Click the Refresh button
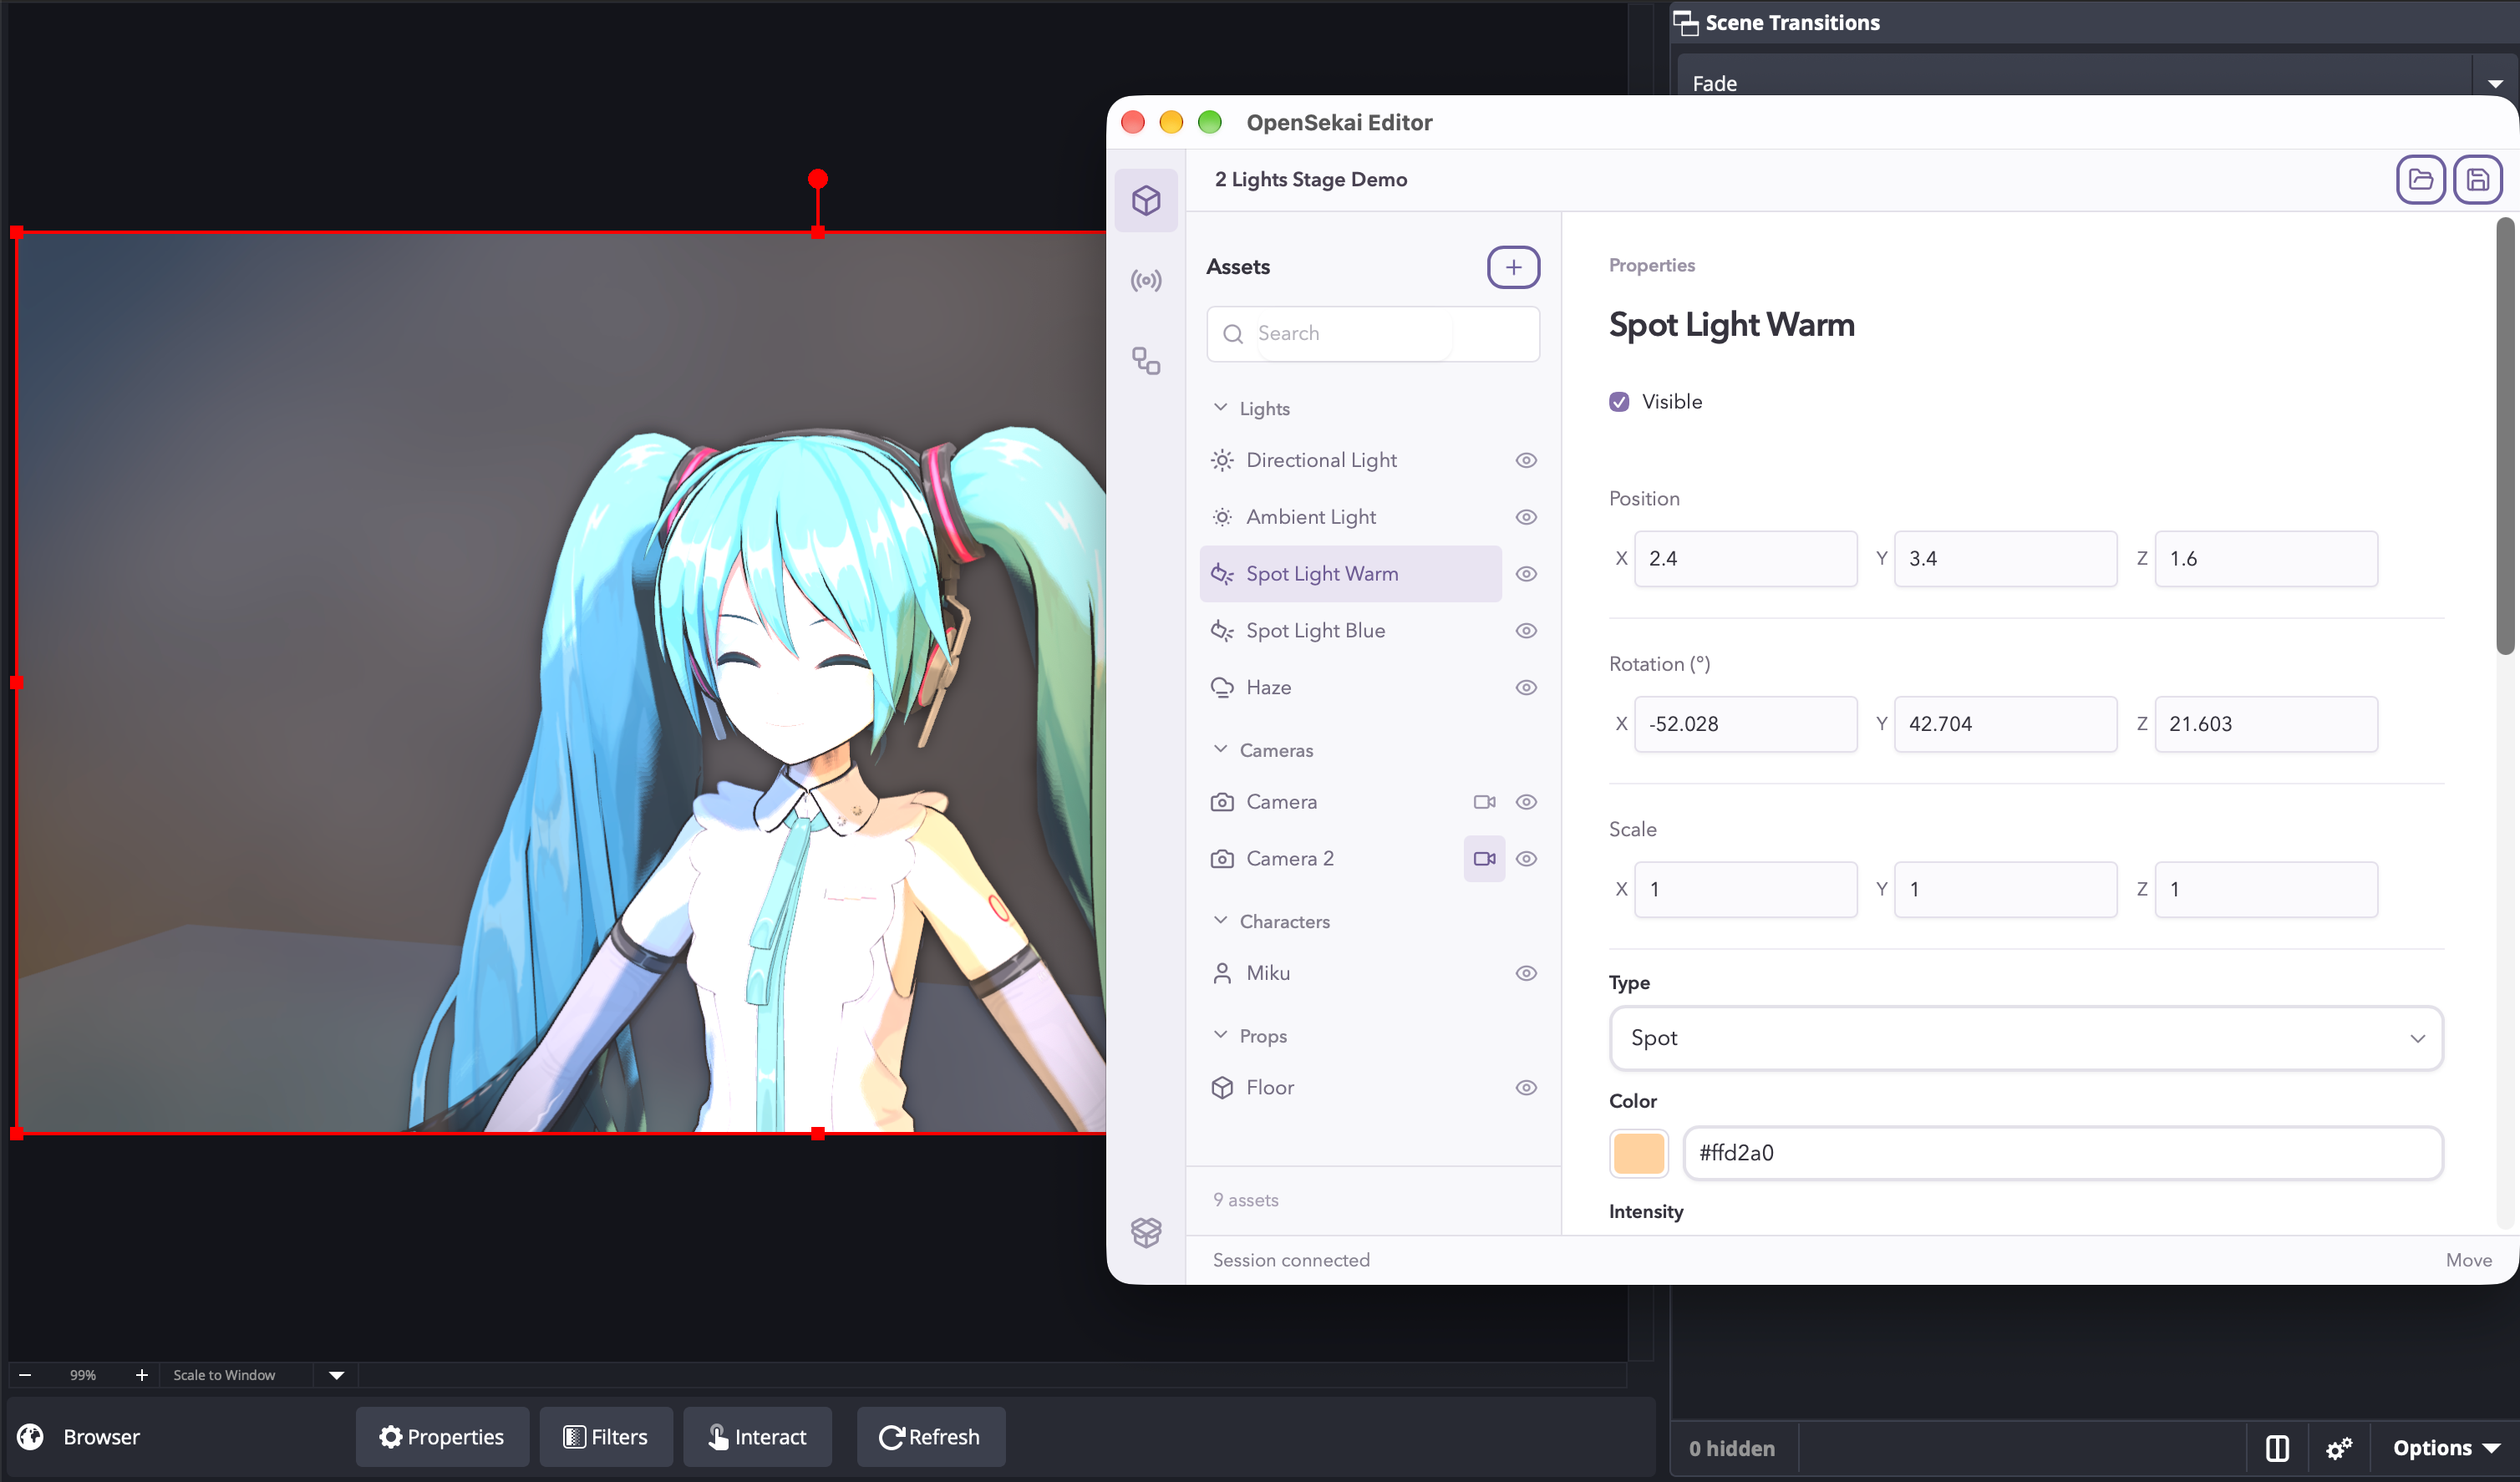This screenshot has width=2520, height=1482. point(930,1437)
